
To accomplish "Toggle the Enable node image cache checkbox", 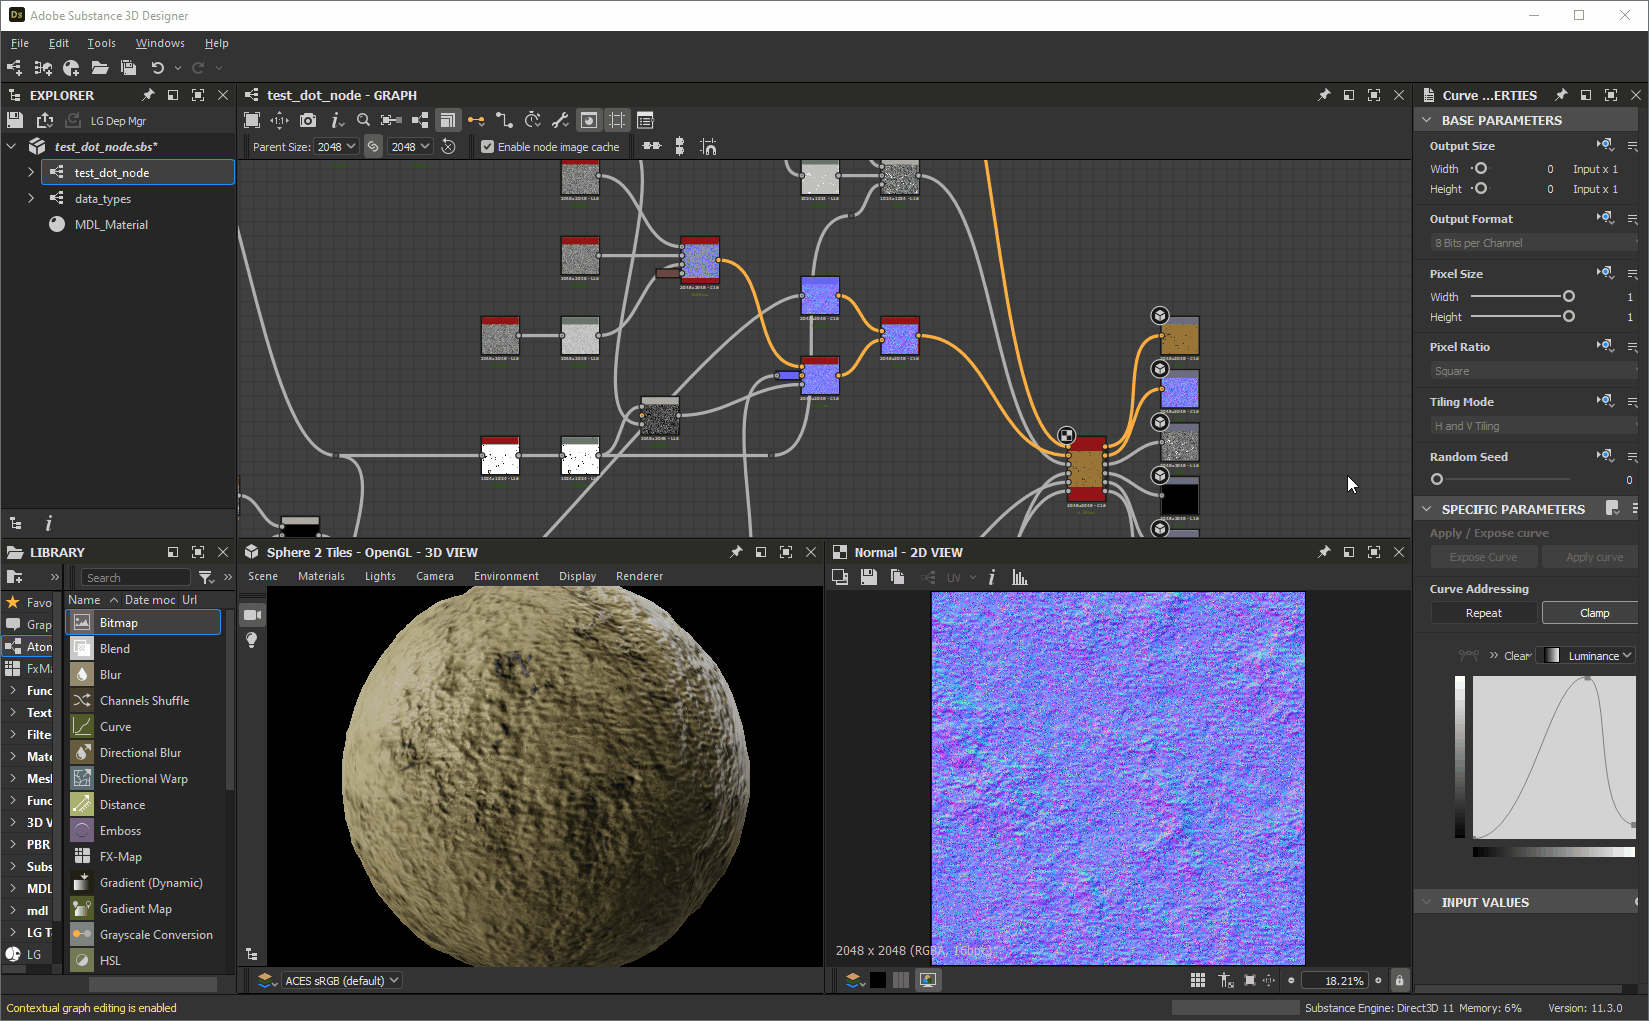I will point(487,146).
